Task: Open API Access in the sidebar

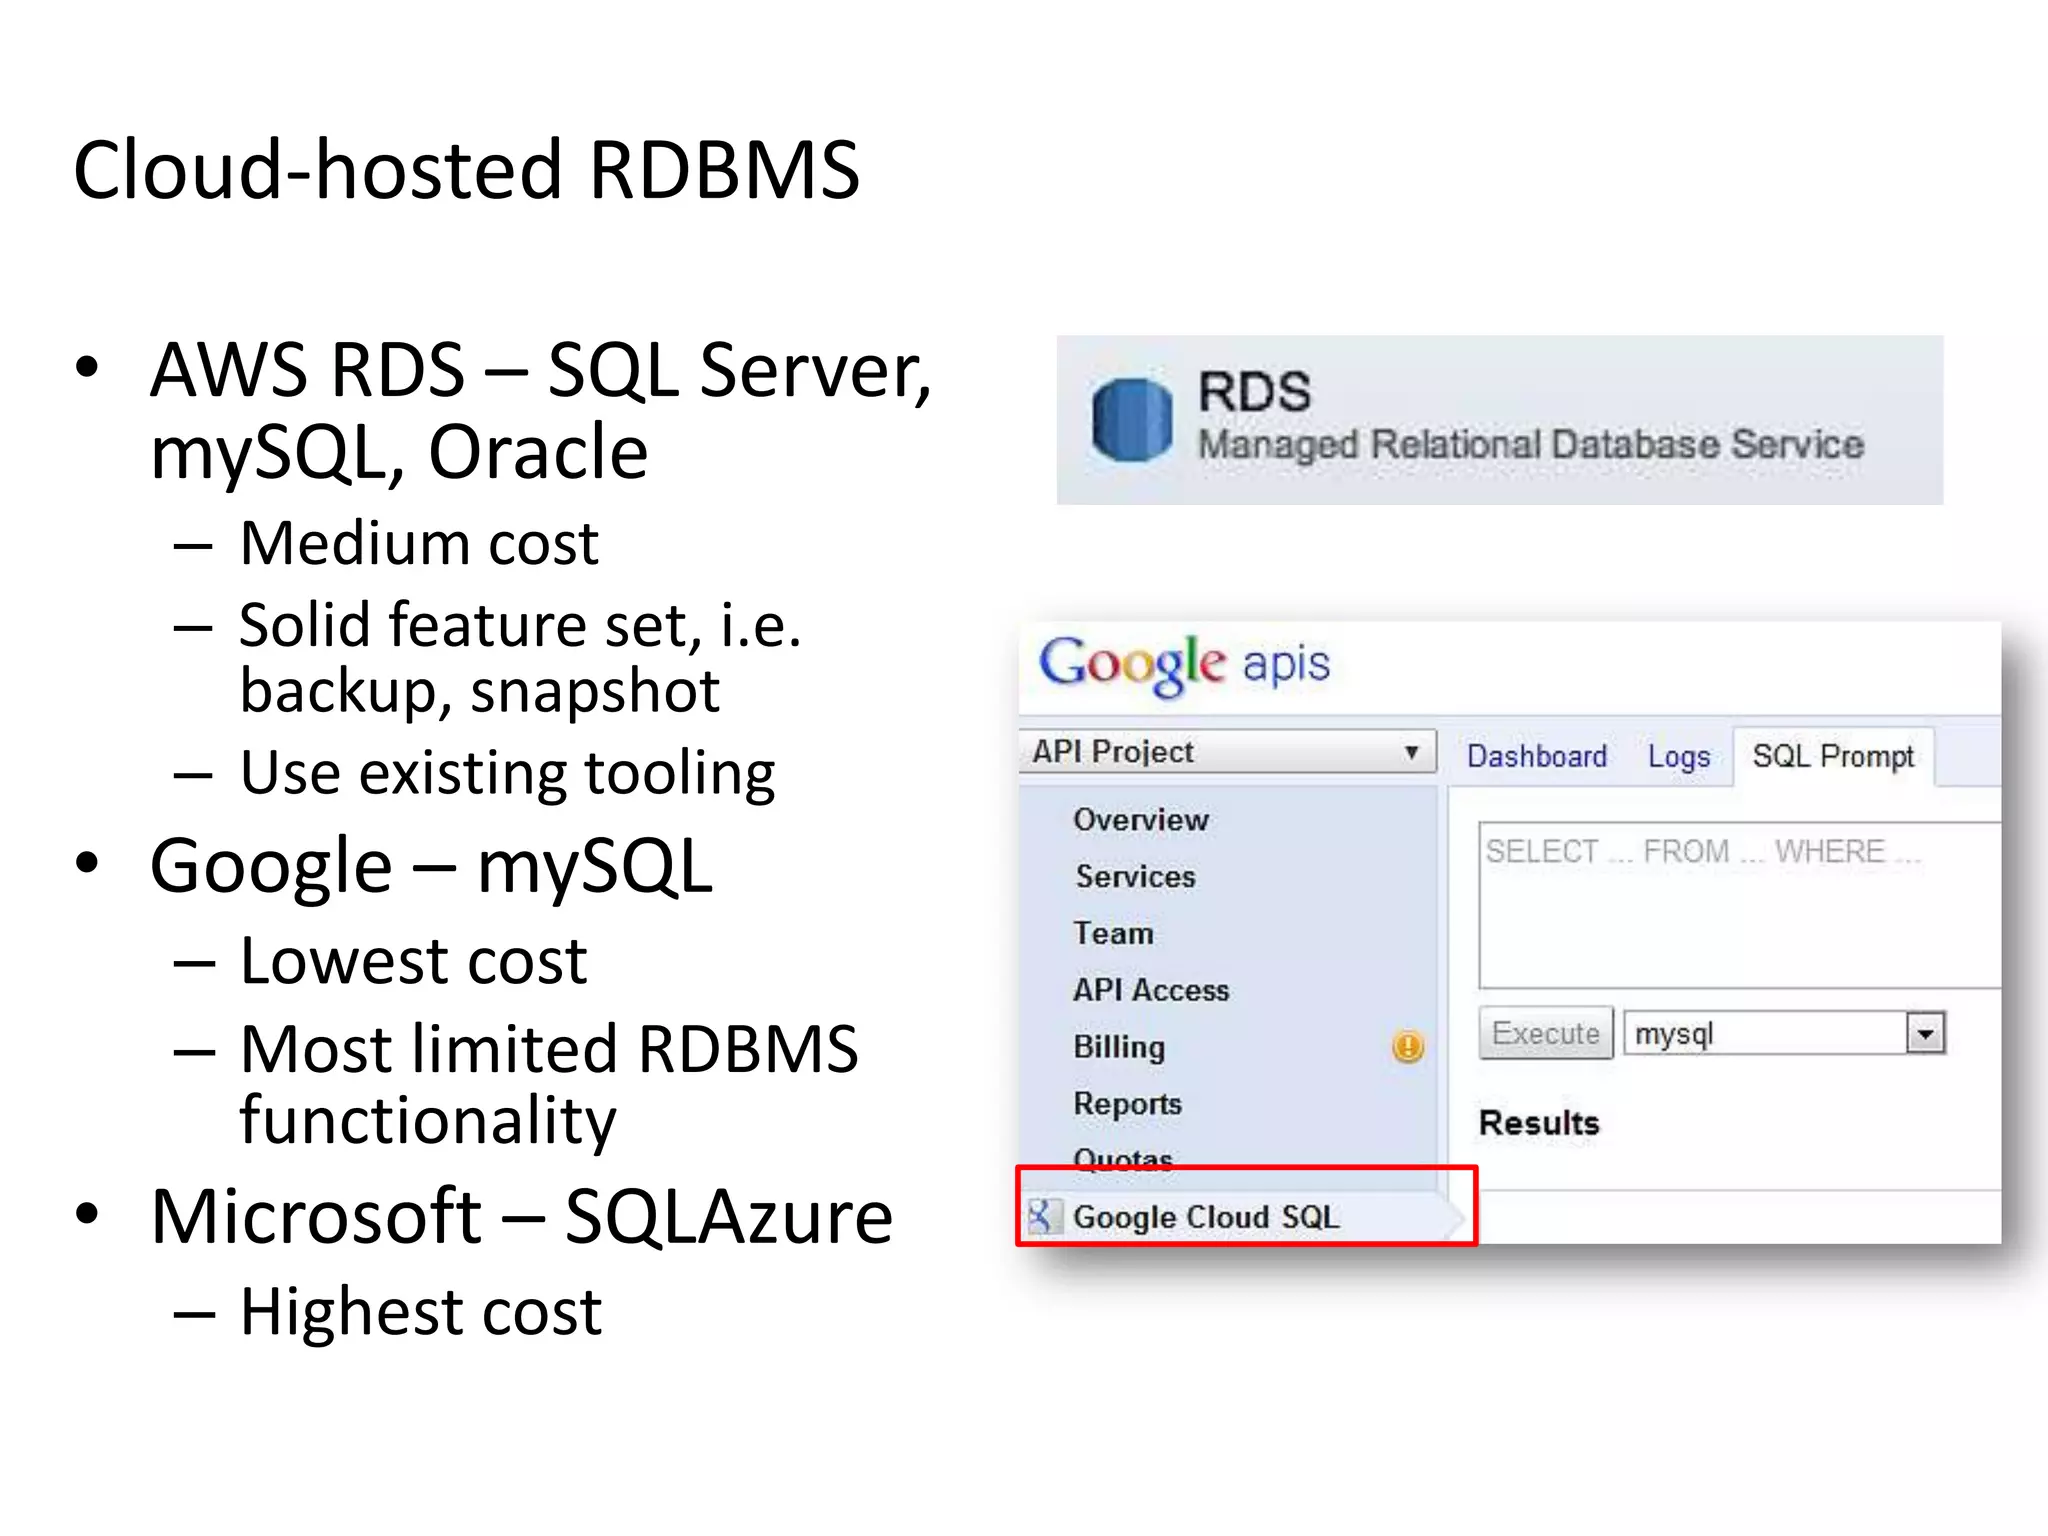Action: [1151, 990]
